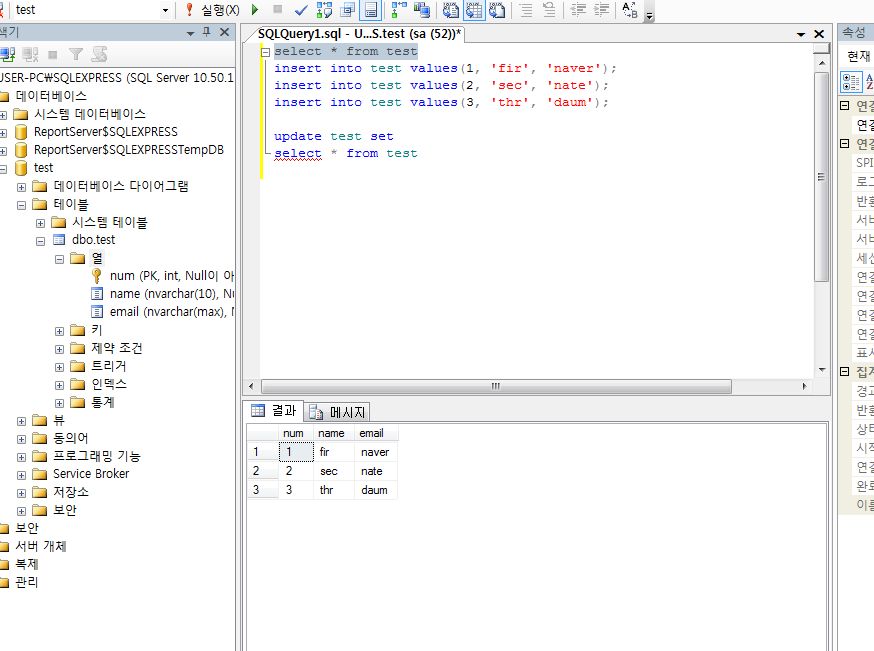Select the 서버 개체 folder
Image resolution: width=874 pixels, height=651 pixels.
coord(41,546)
